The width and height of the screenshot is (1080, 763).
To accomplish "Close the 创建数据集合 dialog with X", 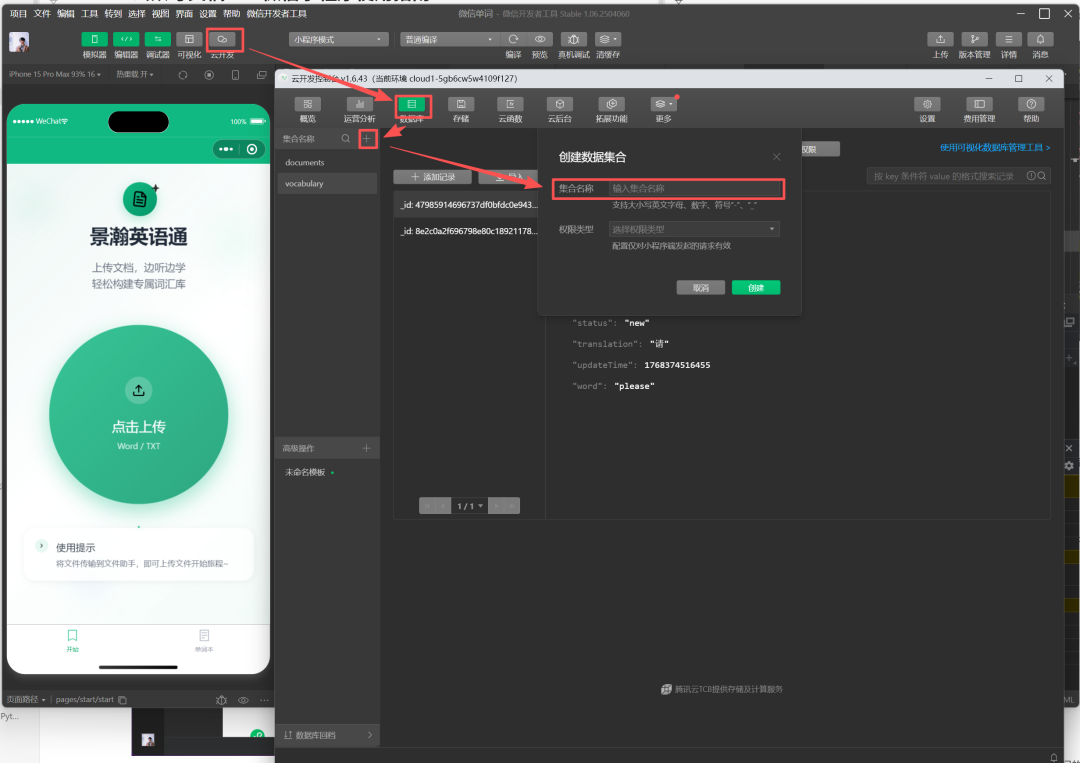I will [776, 157].
